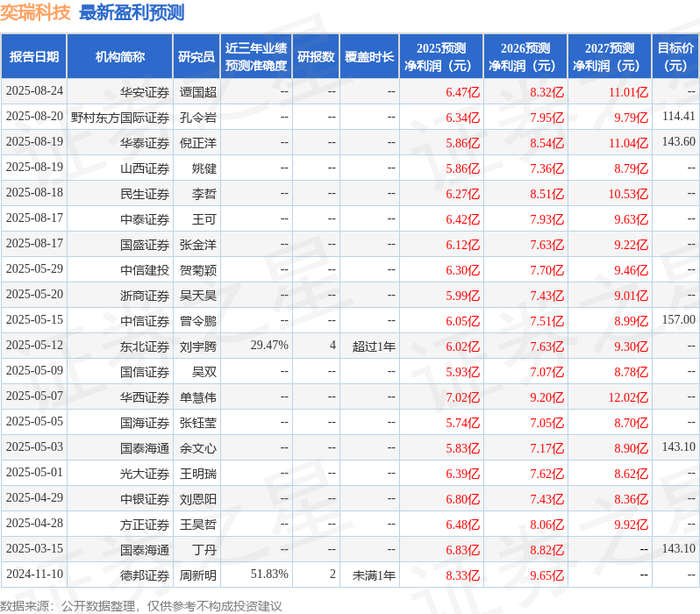Select institution 民生证券

(145, 194)
